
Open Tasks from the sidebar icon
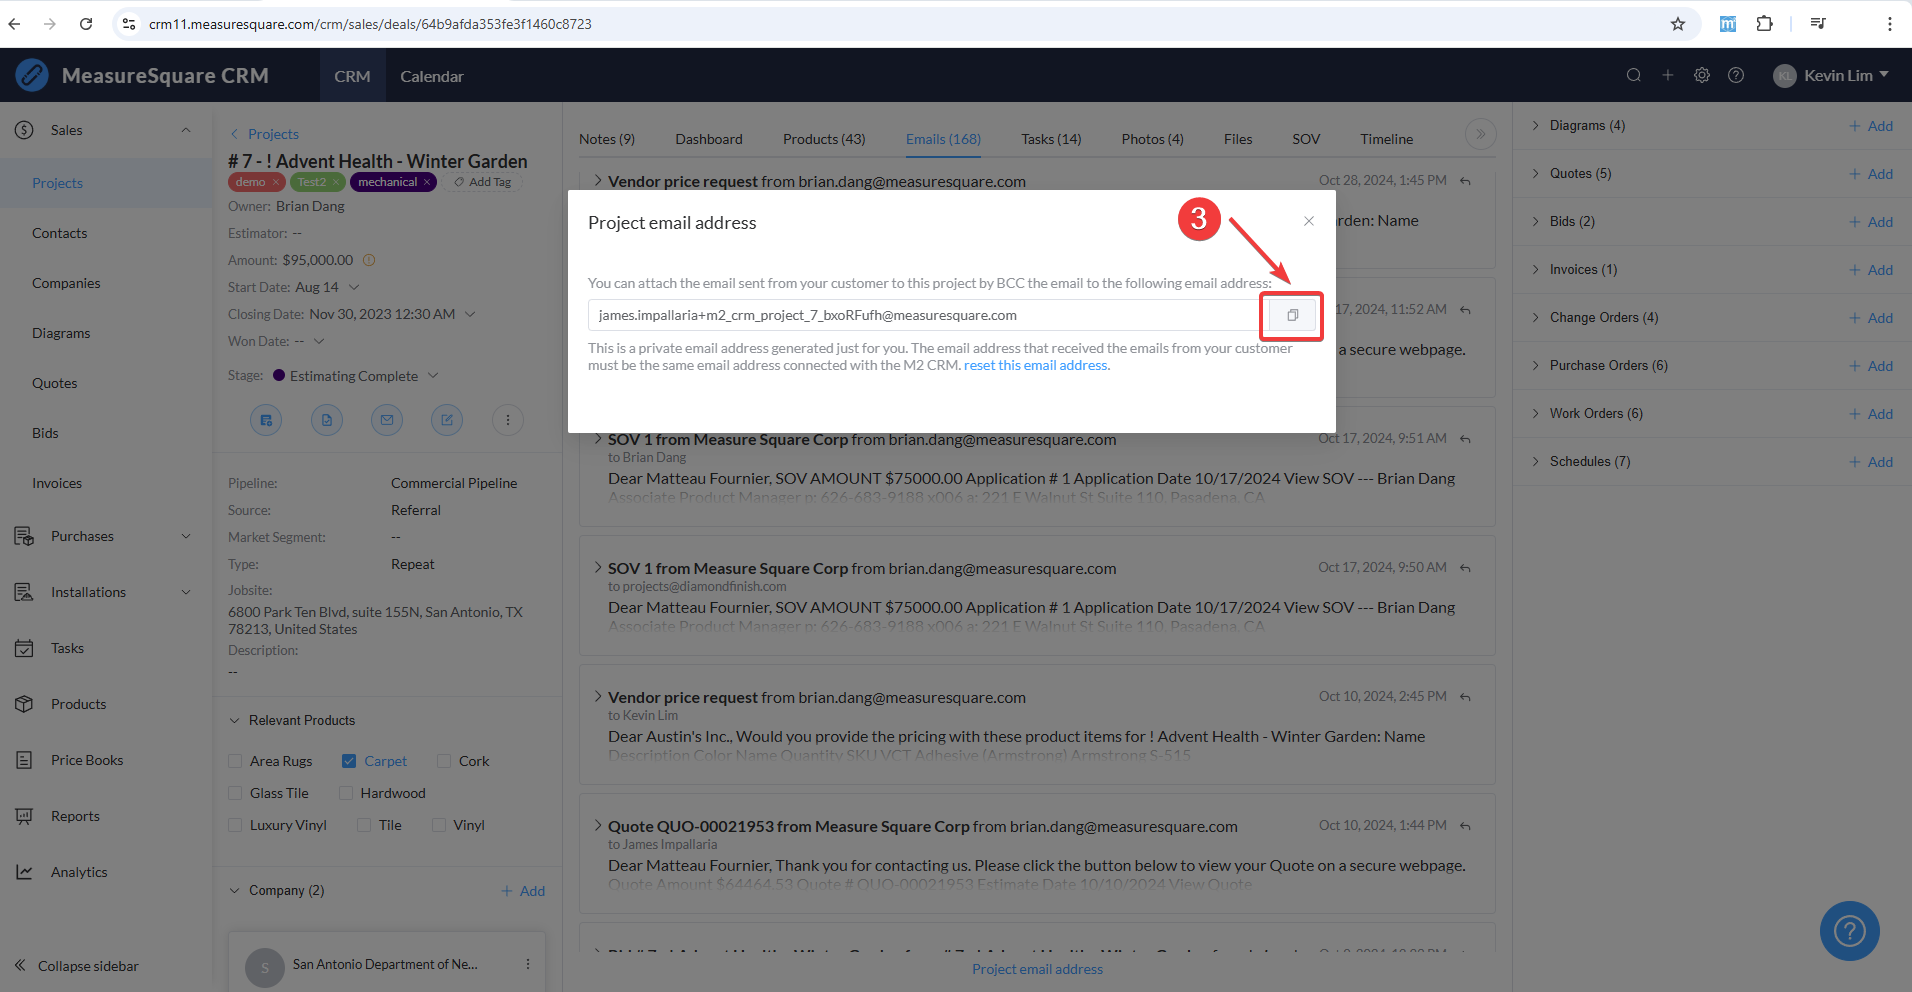[x=25, y=648]
